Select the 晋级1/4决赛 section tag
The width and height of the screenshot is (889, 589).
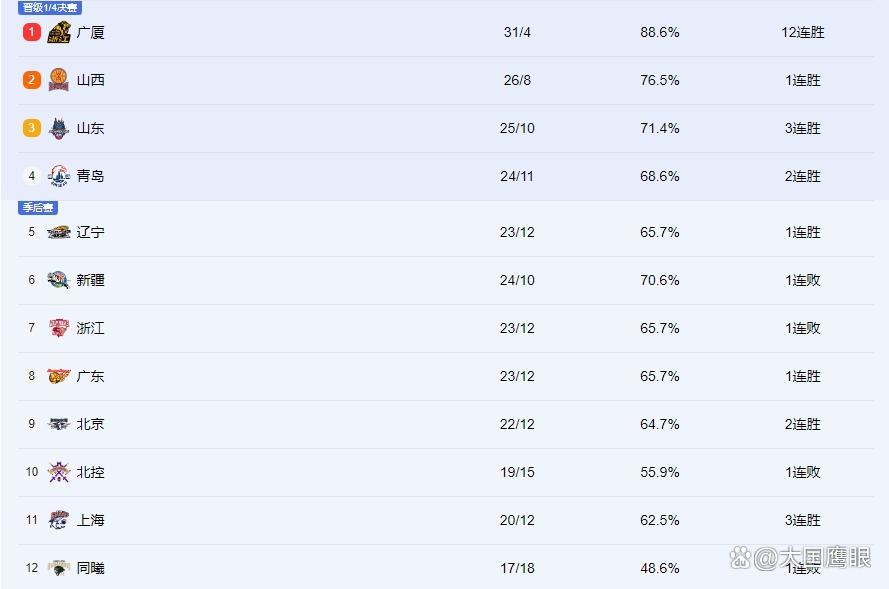coord(50,8)
